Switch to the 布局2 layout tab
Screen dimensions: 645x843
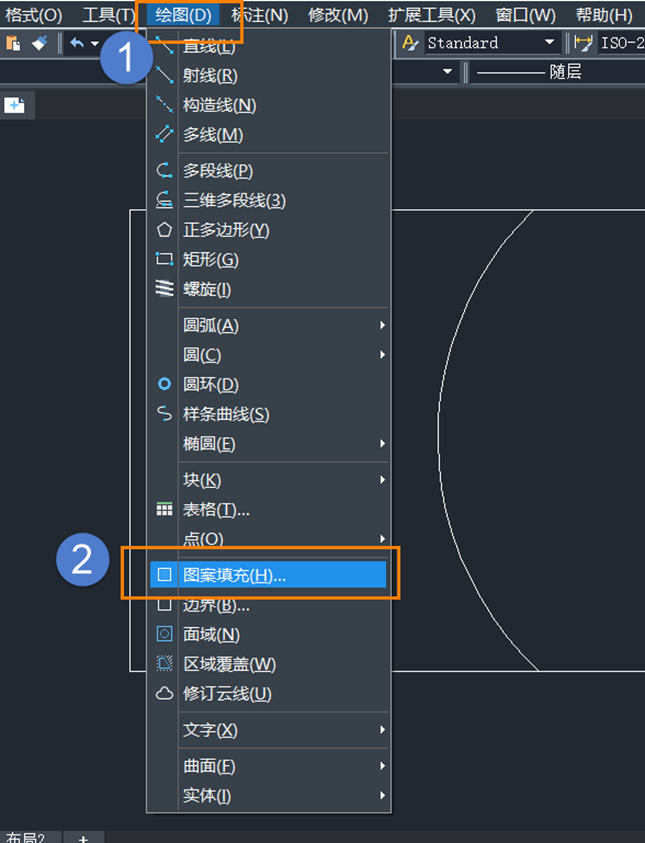click(27, 837)
